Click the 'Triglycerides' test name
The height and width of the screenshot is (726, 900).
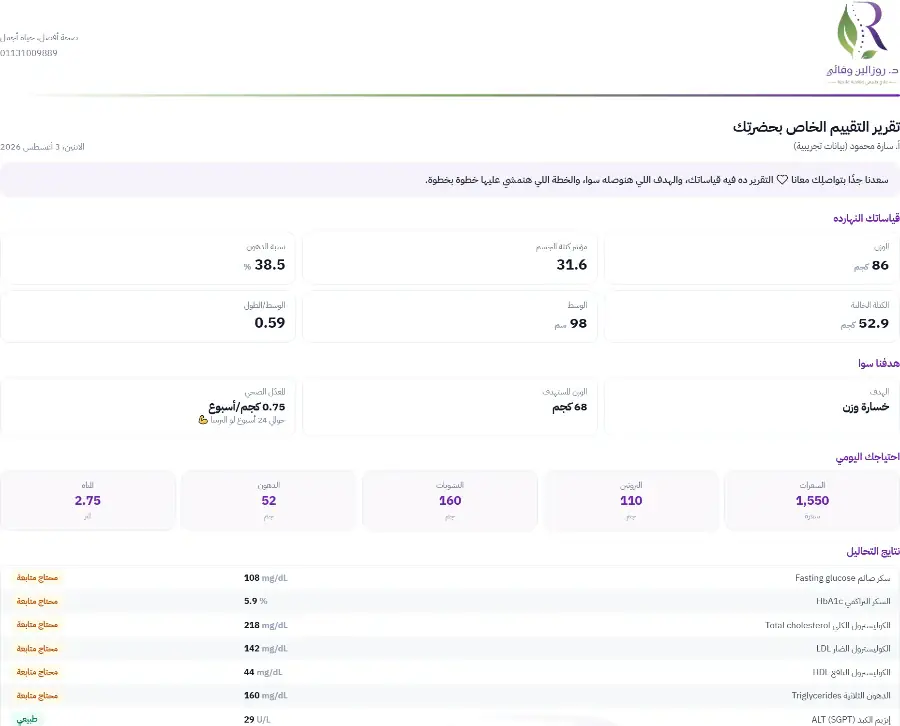841,696
